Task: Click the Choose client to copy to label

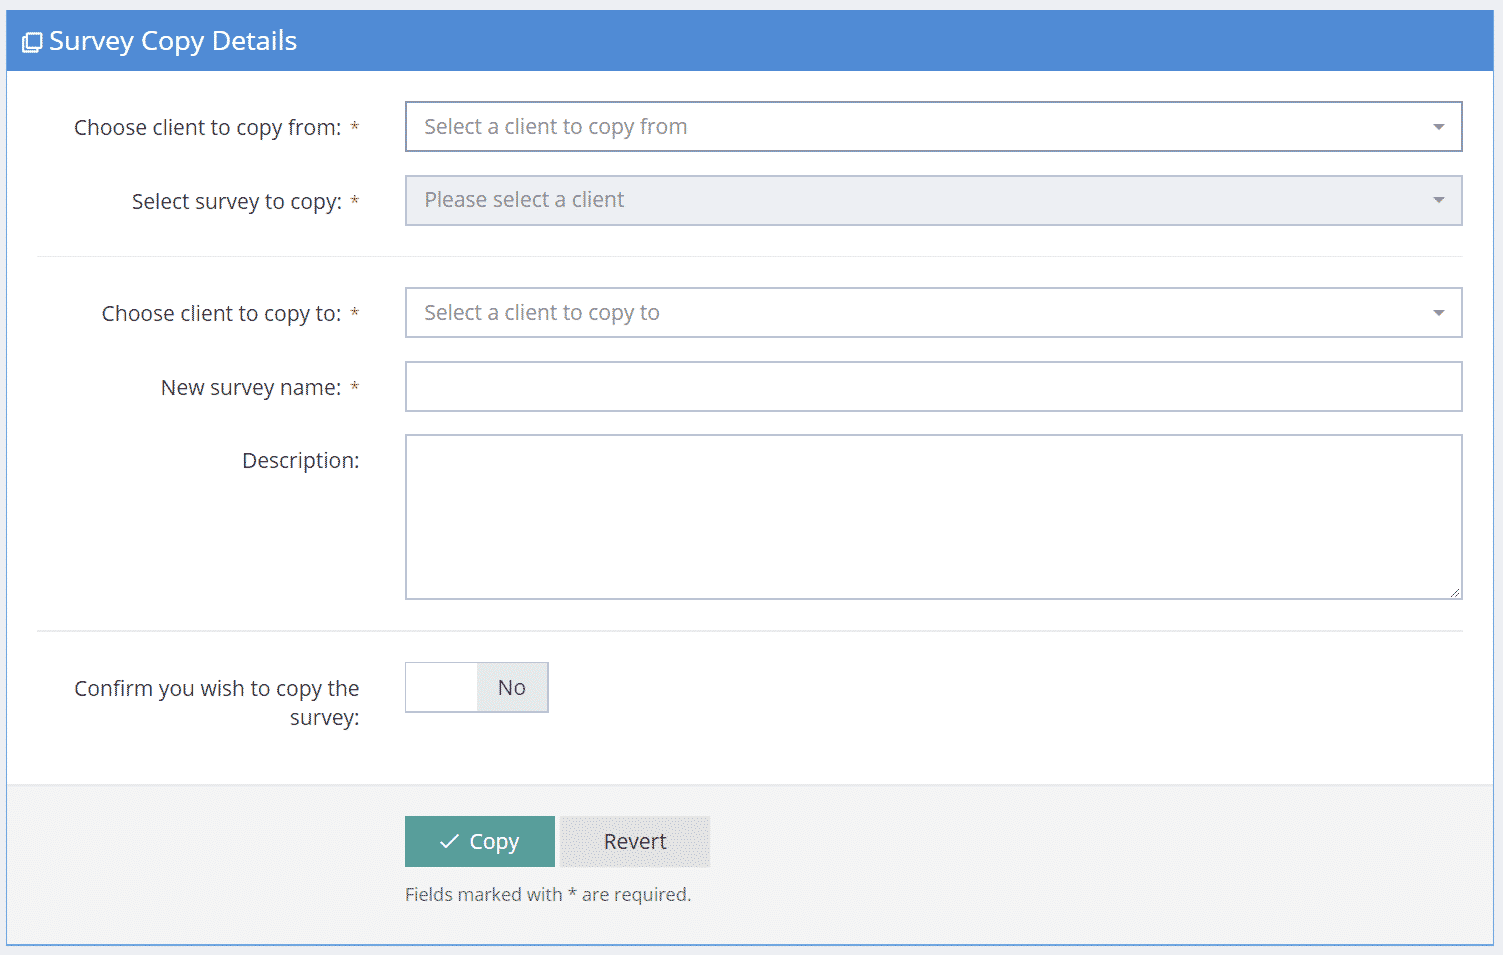Action: point(224,312)
